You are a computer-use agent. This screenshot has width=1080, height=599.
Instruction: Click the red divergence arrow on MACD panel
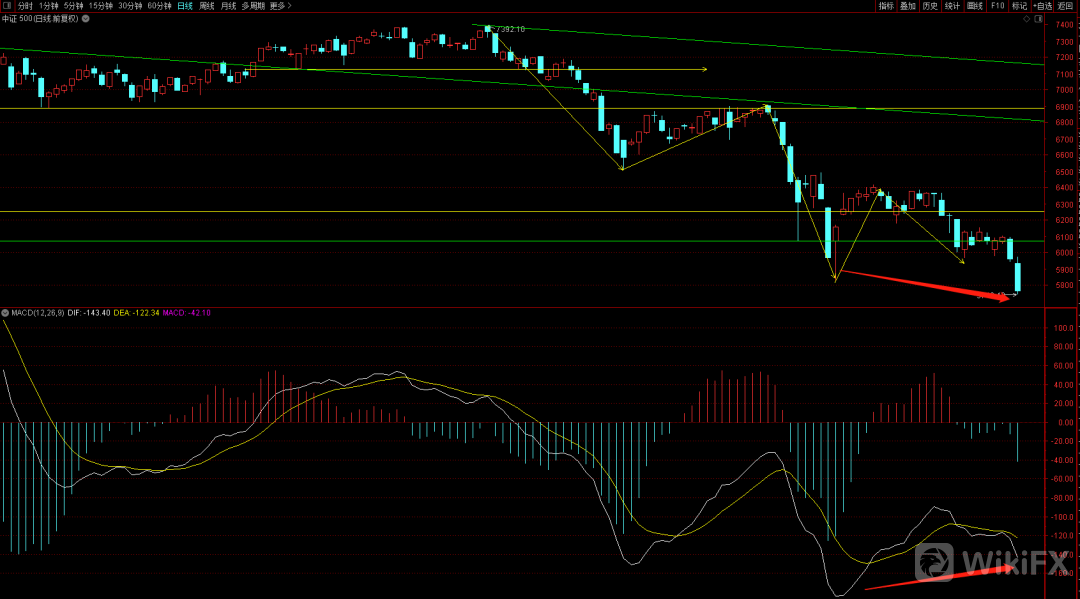[938, 577]
